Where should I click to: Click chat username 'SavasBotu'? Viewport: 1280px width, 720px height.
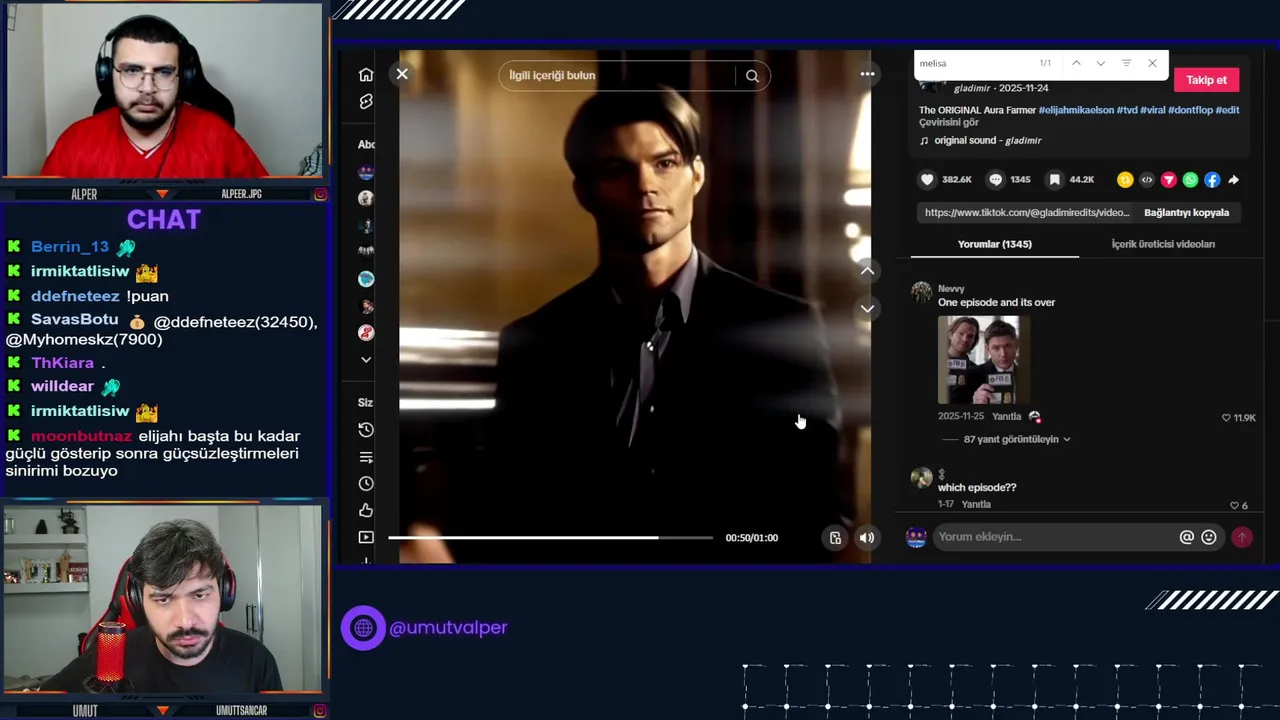74,320
